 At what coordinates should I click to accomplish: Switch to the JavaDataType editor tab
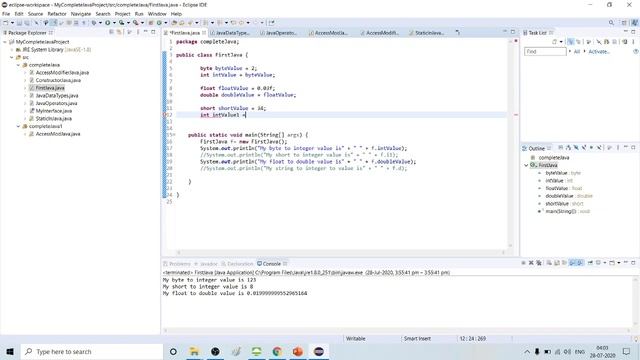pos(232,33)
